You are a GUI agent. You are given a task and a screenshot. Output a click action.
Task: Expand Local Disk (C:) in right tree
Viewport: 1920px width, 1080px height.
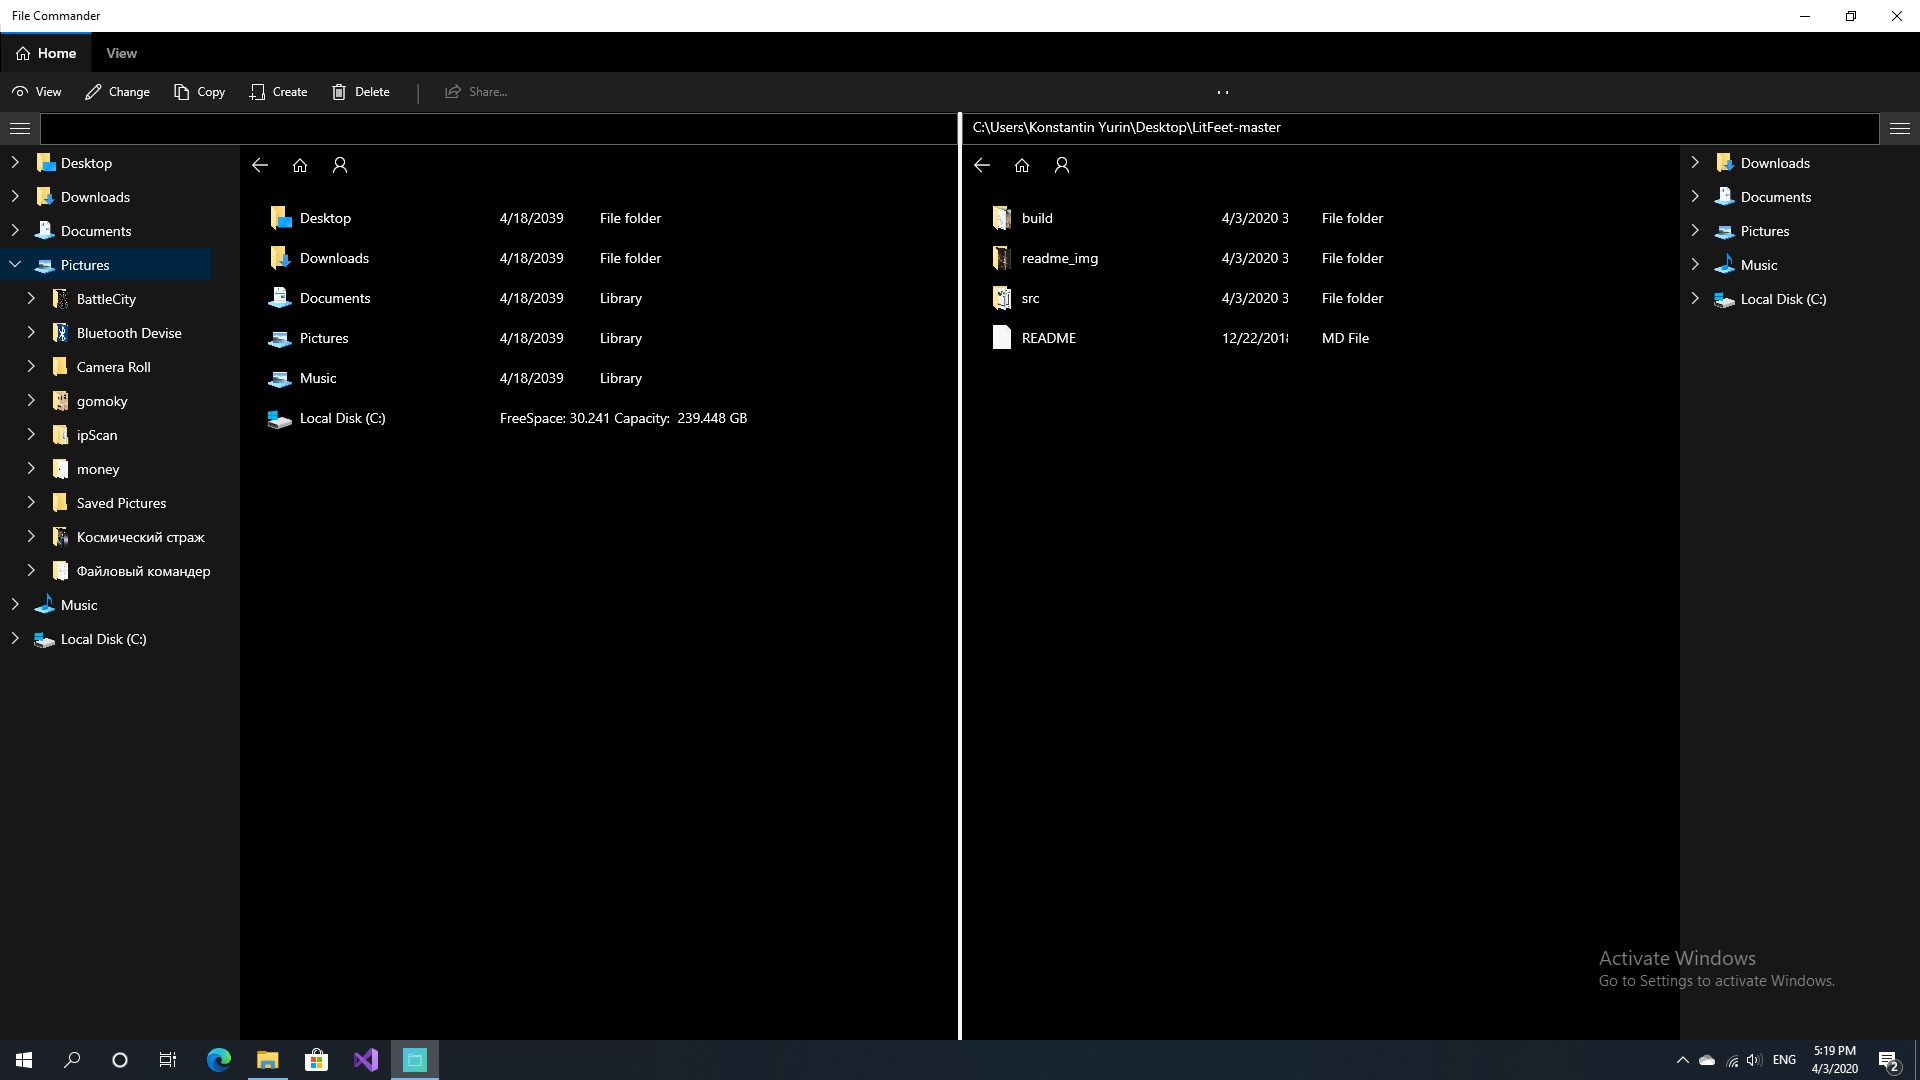pyautogui.click(x=1695, y=299)
